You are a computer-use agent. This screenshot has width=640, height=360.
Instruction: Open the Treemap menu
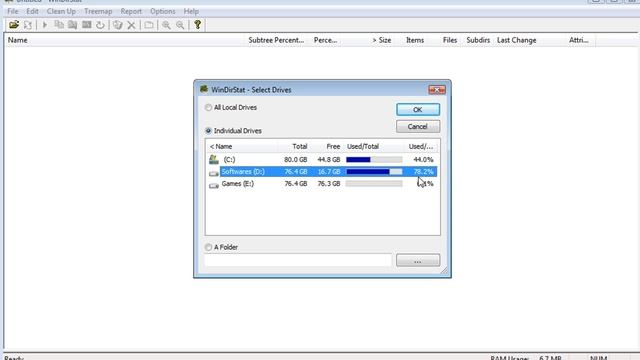pos(98,11)
